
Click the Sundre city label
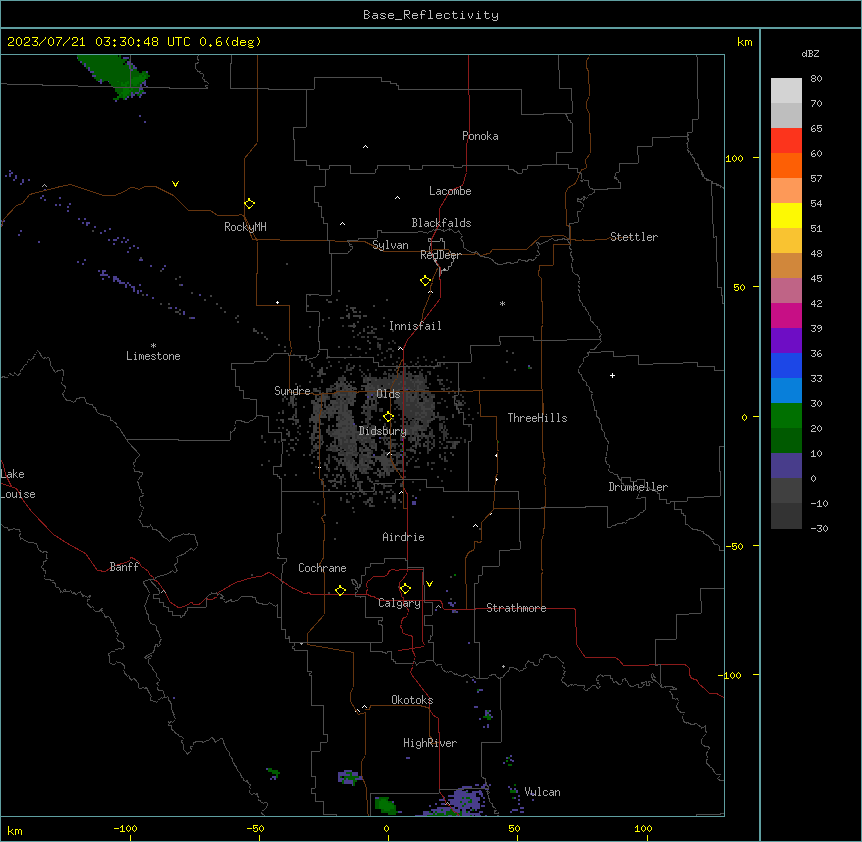click(x=292, y=391)
